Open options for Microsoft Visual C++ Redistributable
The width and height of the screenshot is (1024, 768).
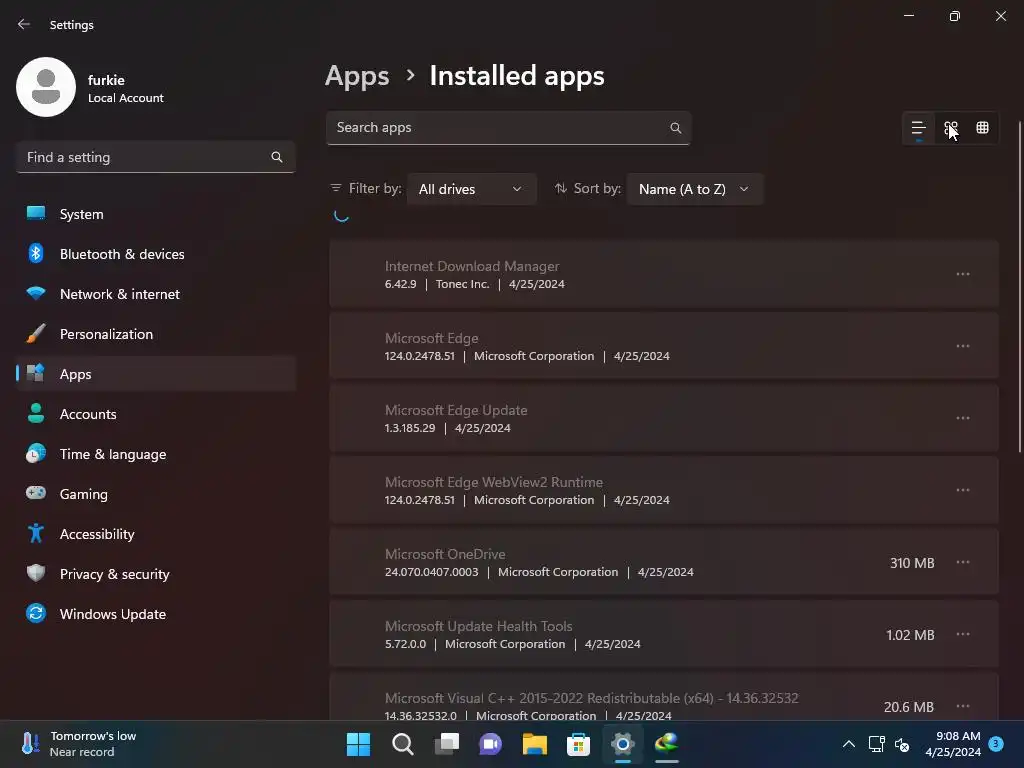(963, 706)
